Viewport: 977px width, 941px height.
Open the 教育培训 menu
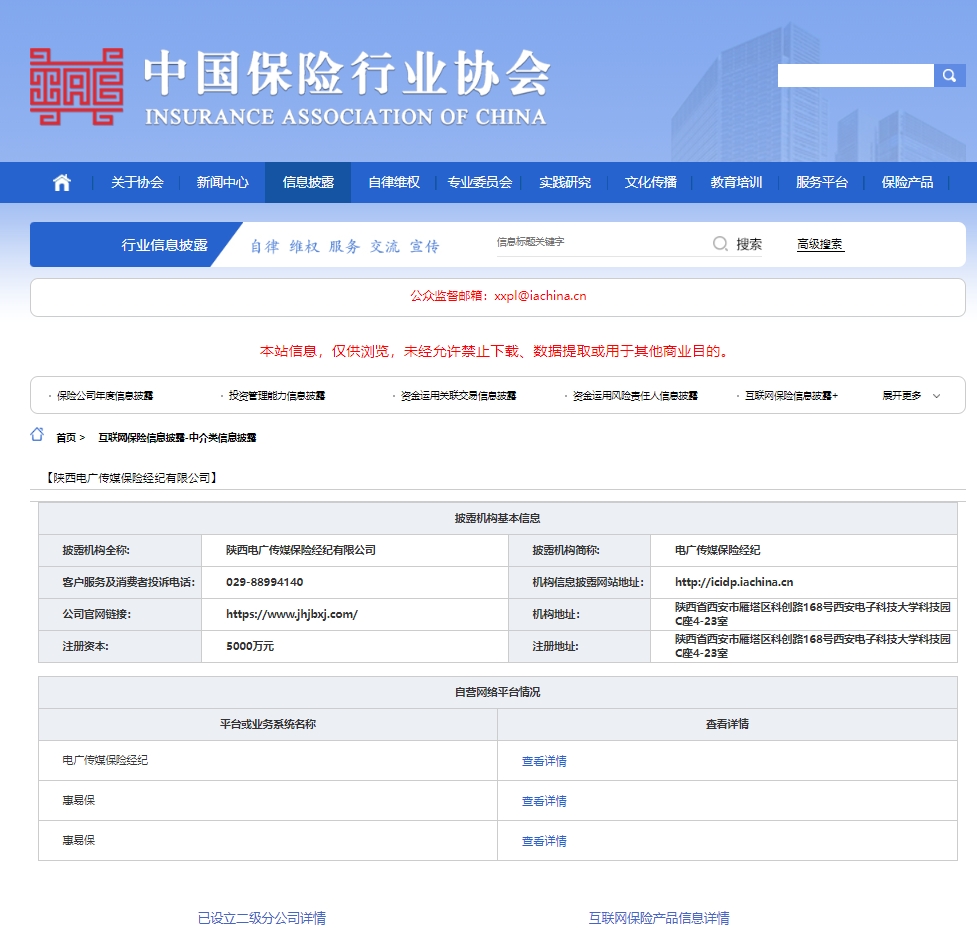[736, 182]
